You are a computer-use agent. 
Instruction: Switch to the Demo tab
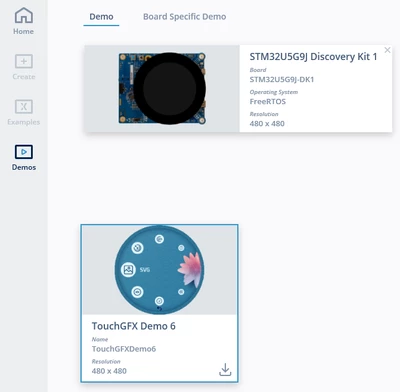click(101, 17)
